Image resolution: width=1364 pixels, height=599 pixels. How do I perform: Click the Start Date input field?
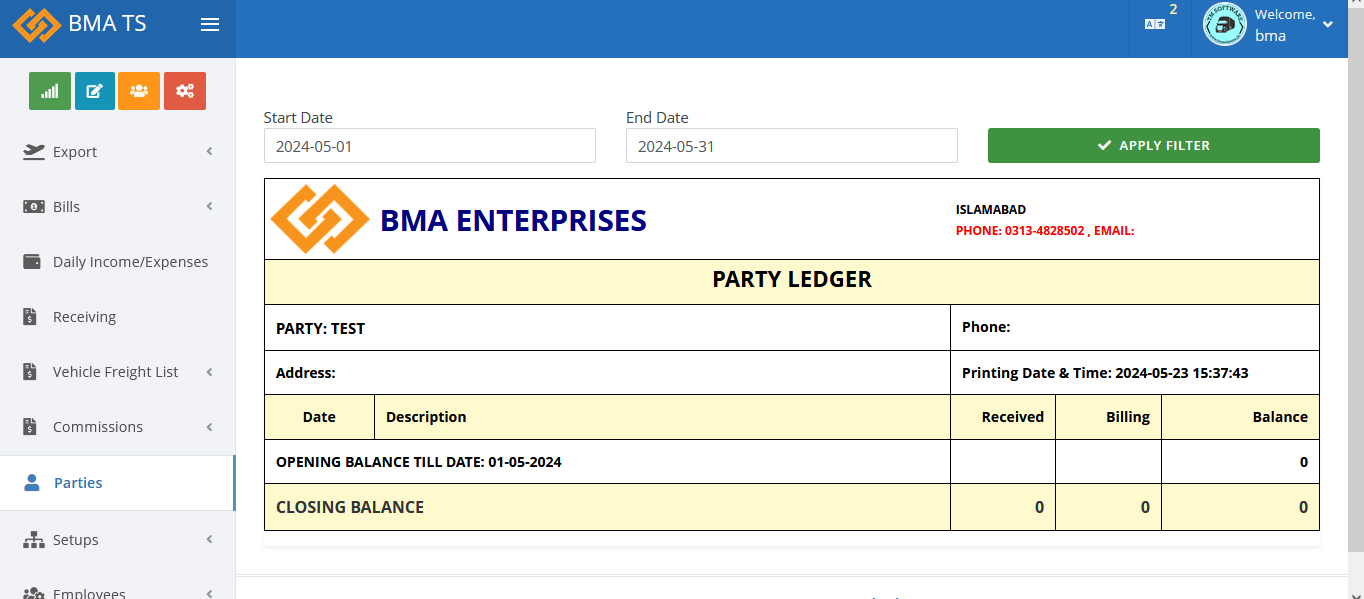[x=429, y=146]
